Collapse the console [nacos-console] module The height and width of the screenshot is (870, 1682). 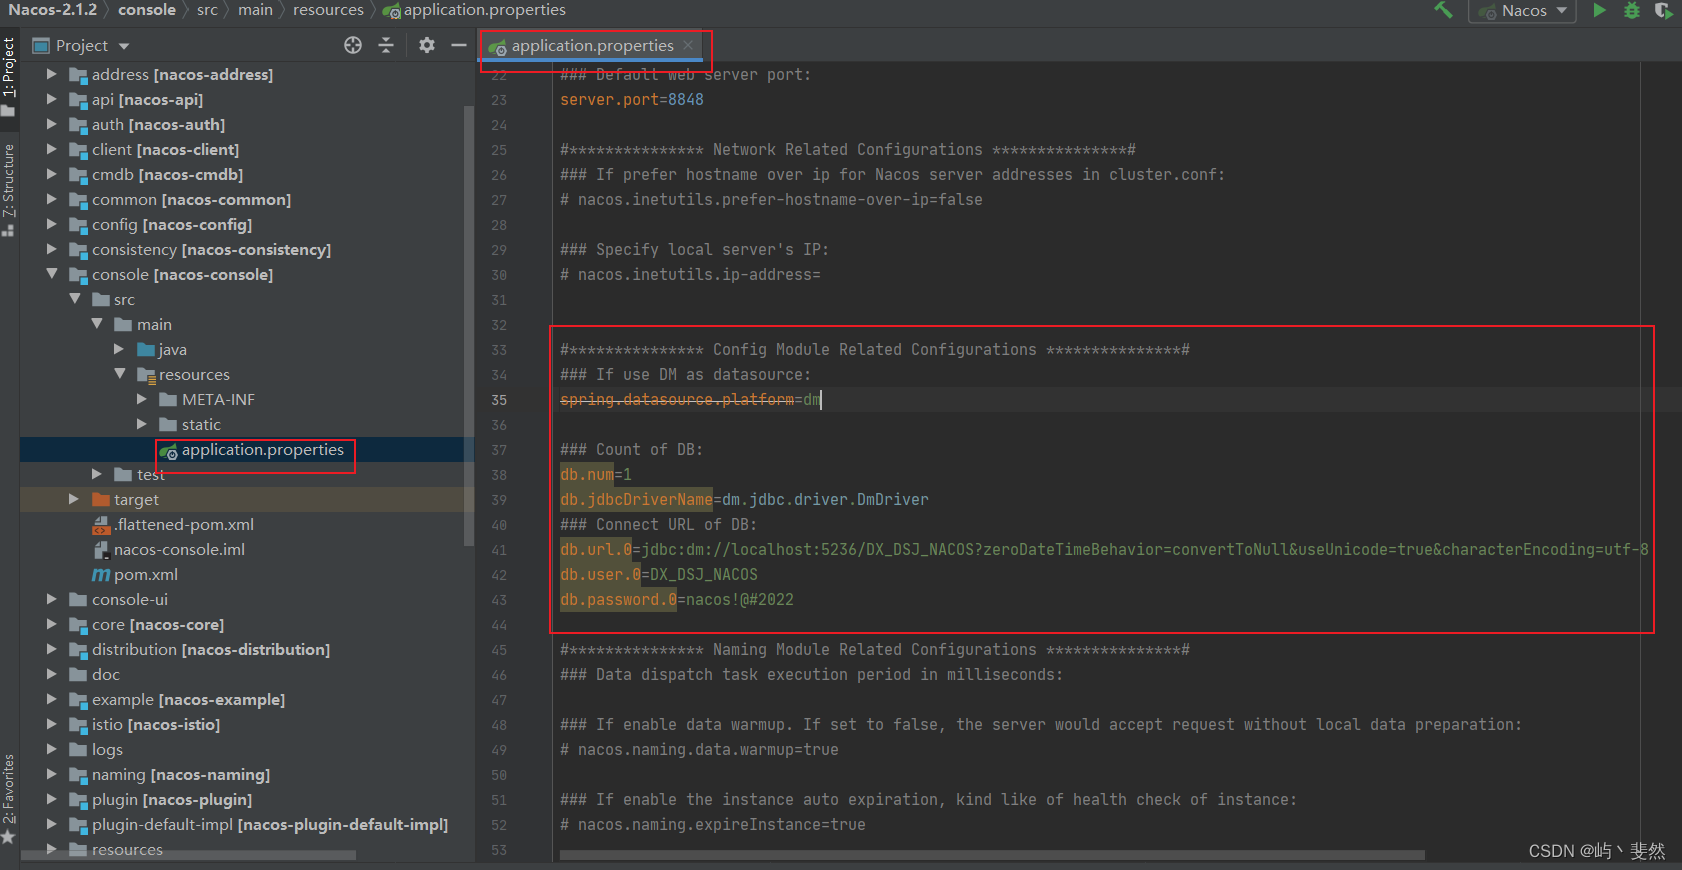pos(51,274)
